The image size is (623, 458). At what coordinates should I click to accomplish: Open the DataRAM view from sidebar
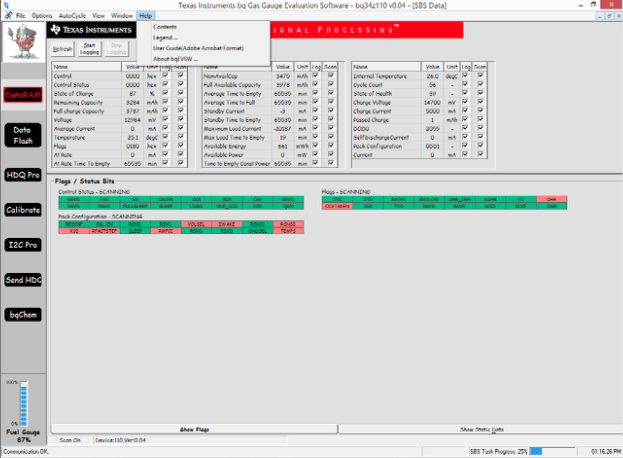point(23,95)
